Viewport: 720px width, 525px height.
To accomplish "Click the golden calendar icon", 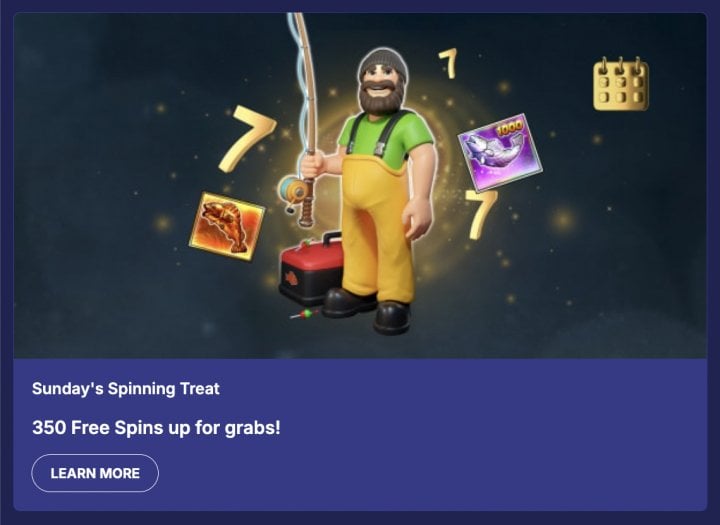I will [x=621, y=84].
